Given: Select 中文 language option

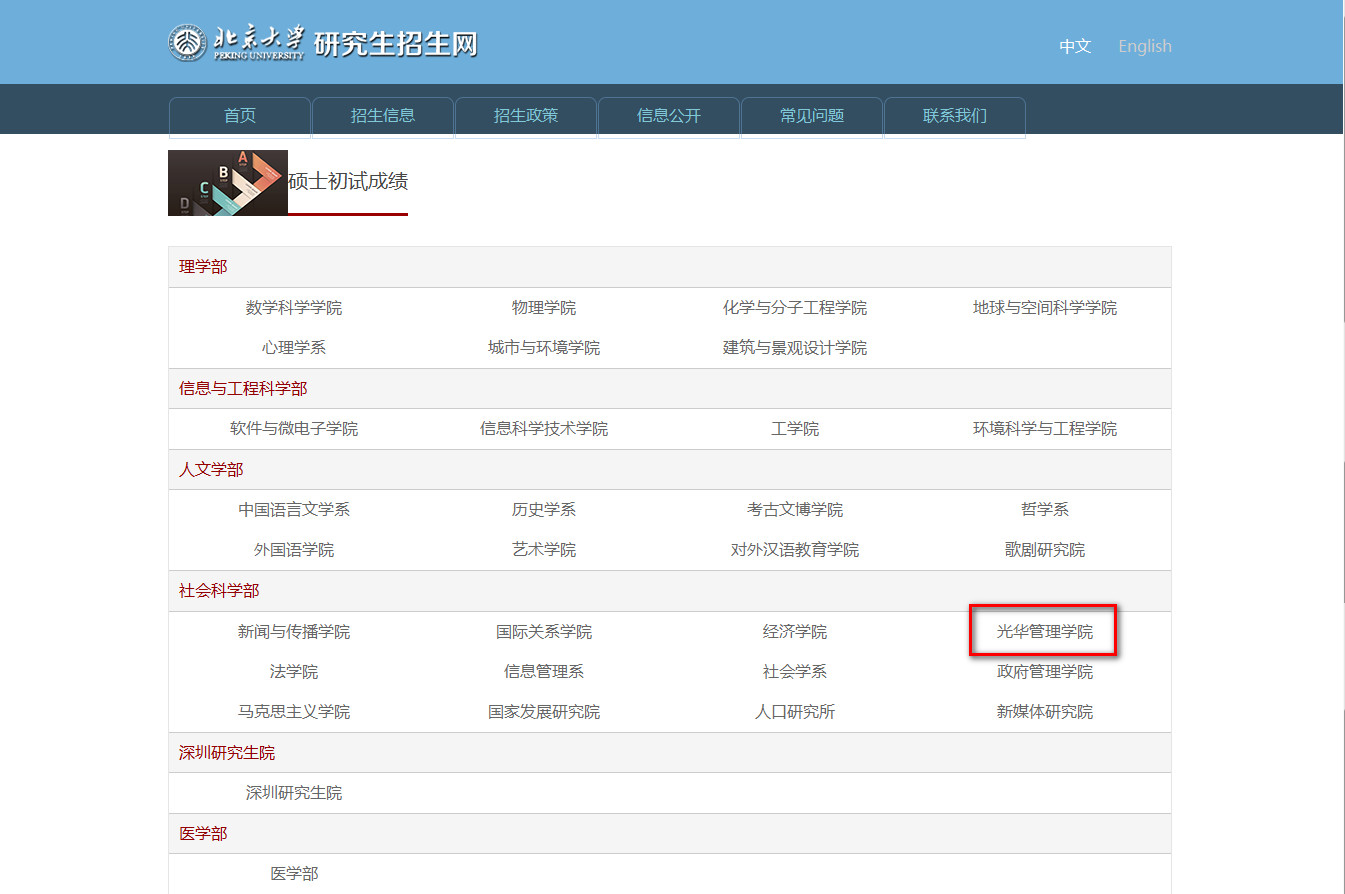Looking at the screenshot, I should pyautogui.click(x=1075, y=46).
